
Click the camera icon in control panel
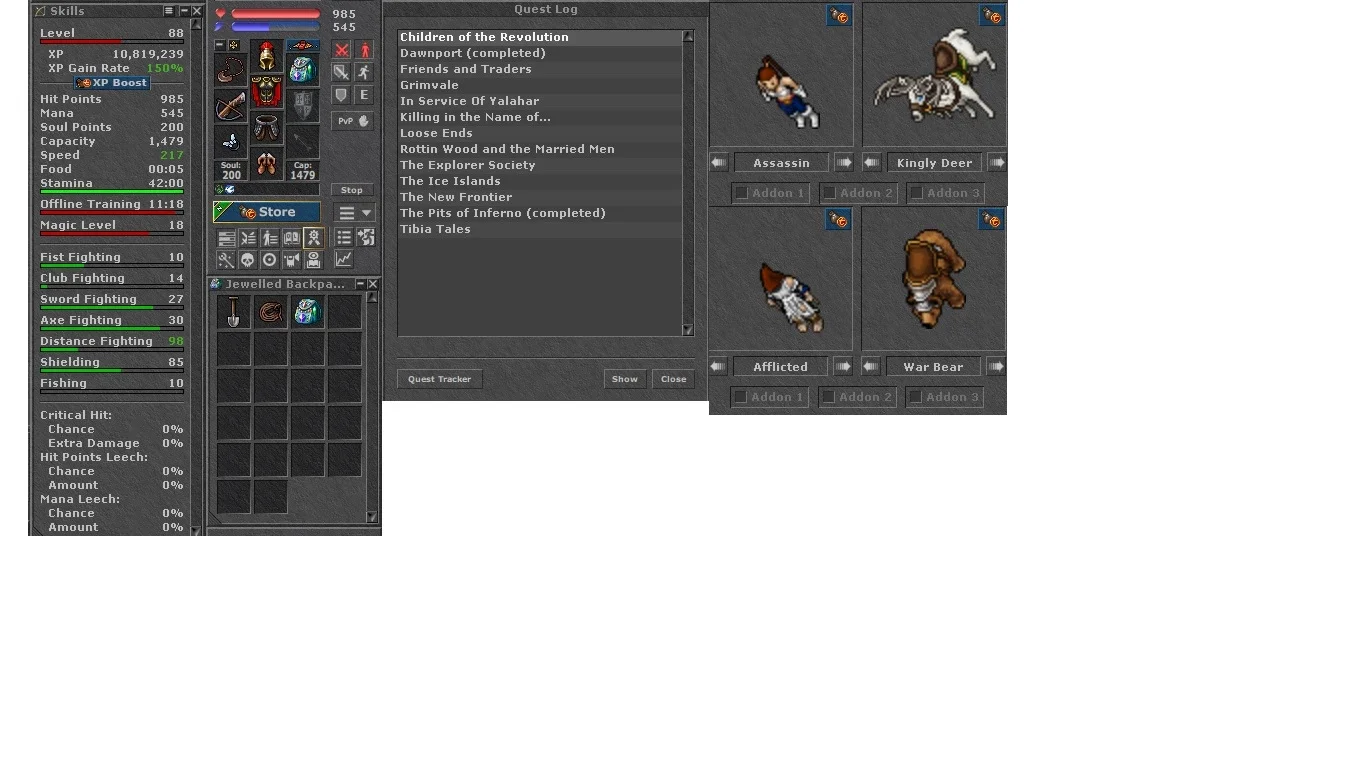(x=292, y=260)
